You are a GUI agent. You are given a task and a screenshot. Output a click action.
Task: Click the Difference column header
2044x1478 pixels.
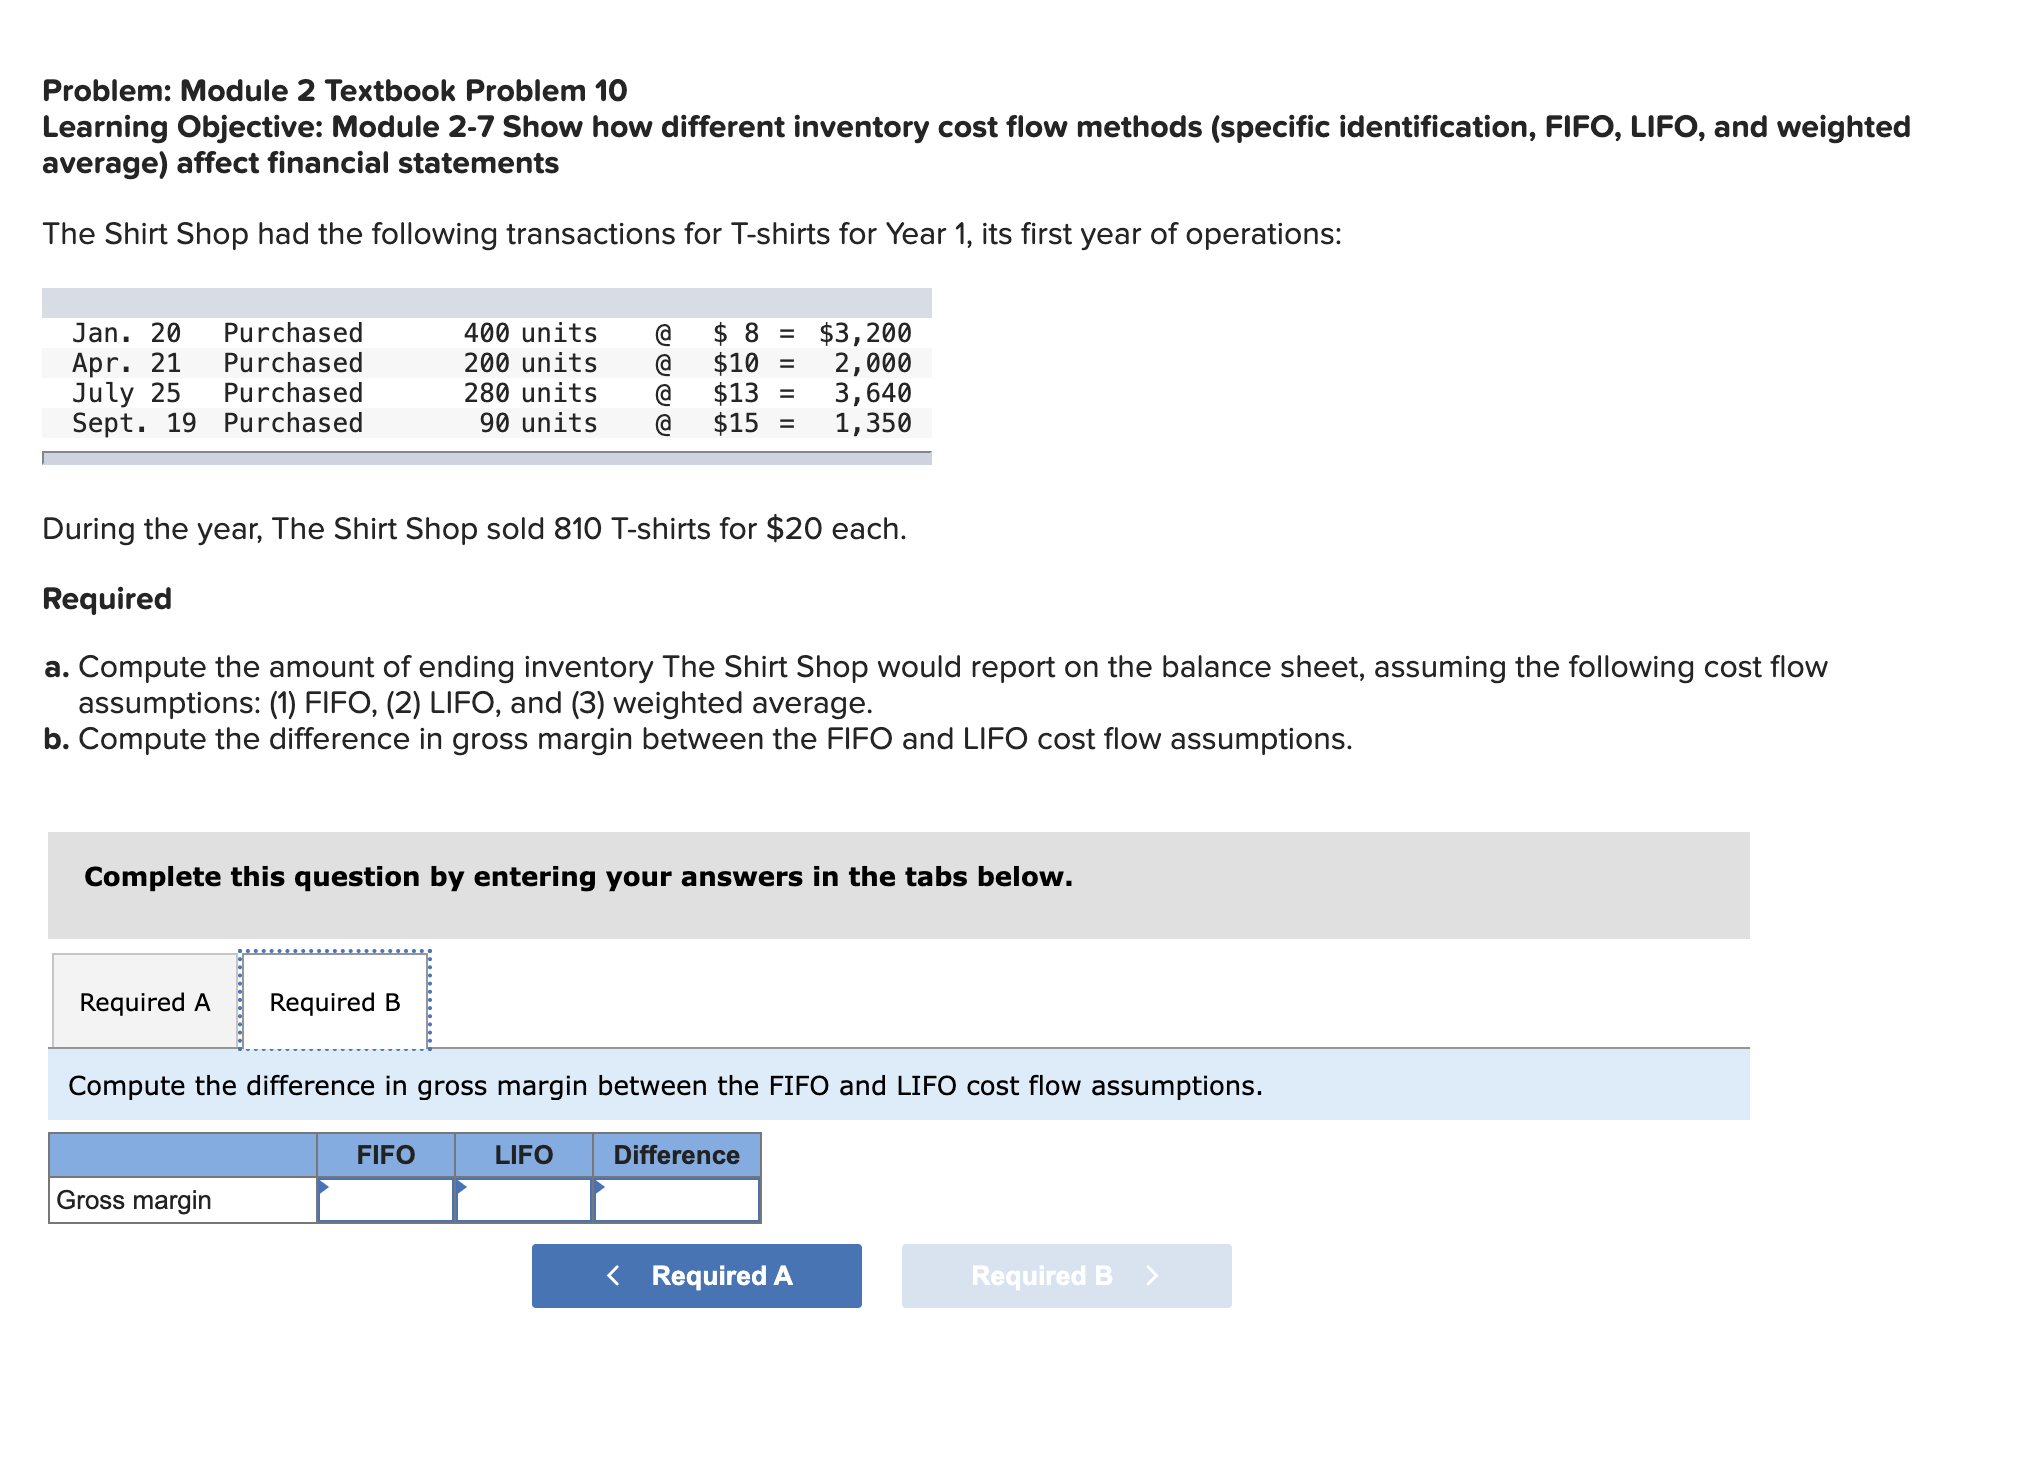(x=677, y=1155)
